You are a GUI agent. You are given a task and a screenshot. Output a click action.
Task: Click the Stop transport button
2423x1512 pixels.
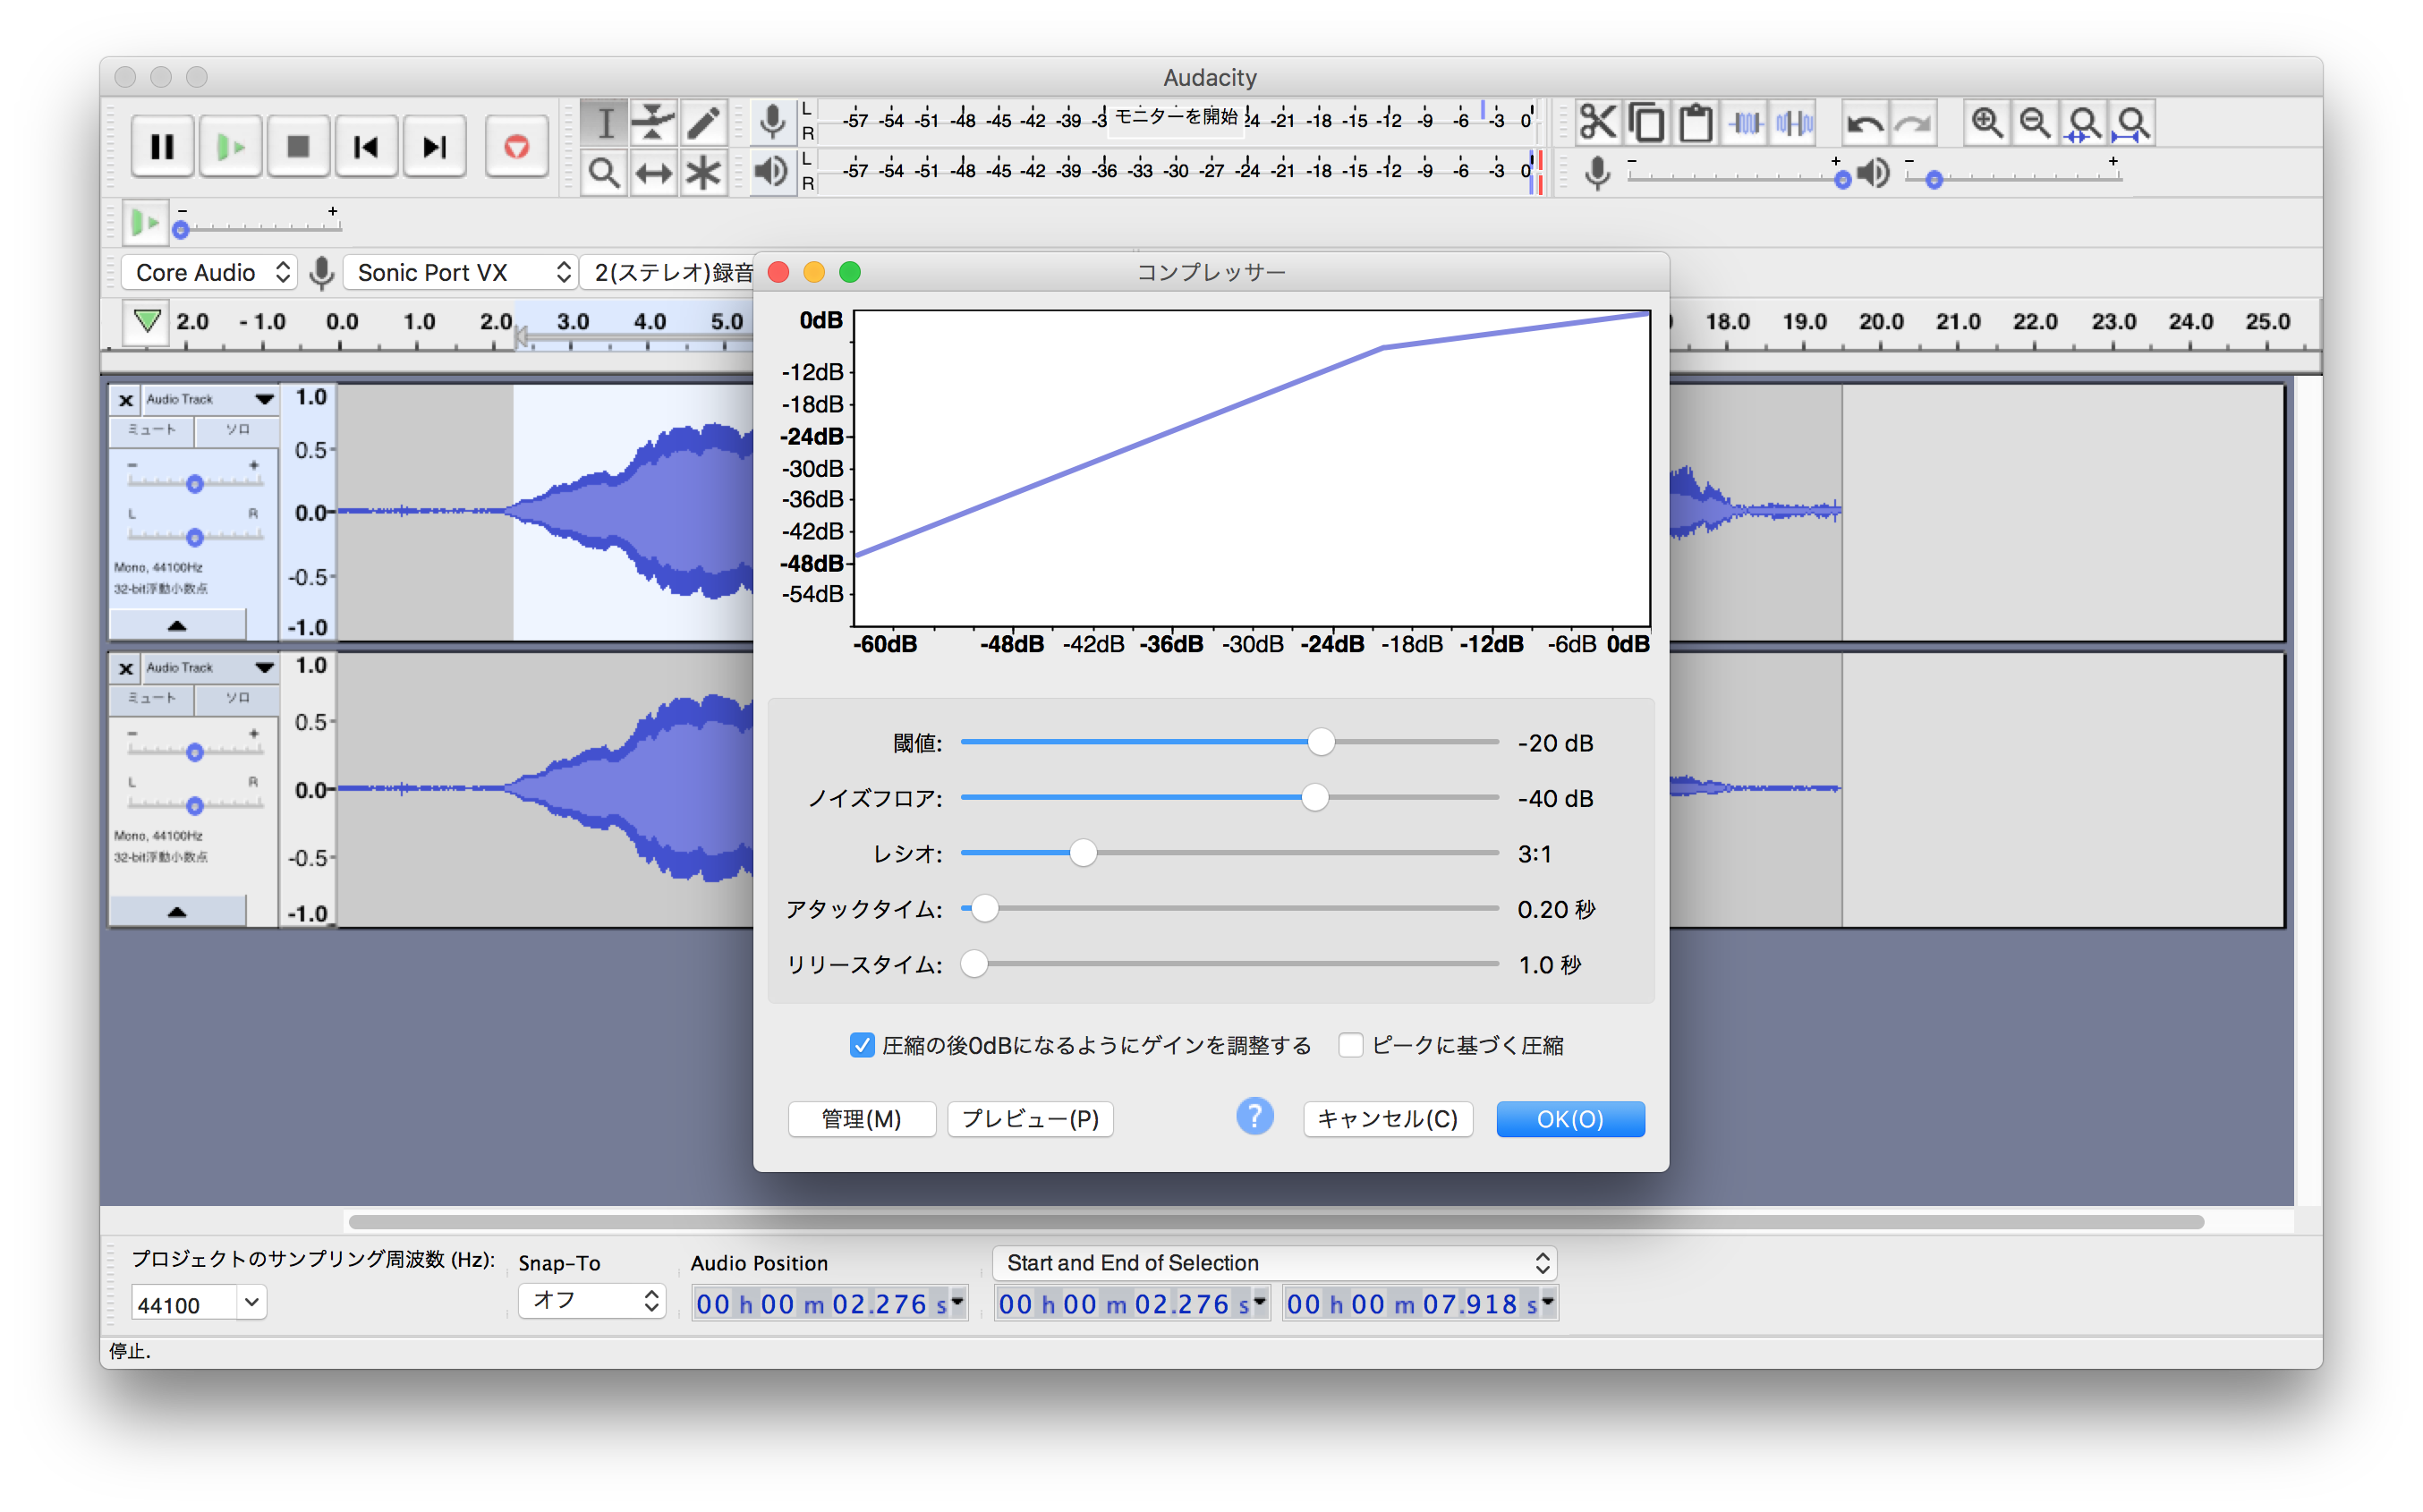coord(298,147)
